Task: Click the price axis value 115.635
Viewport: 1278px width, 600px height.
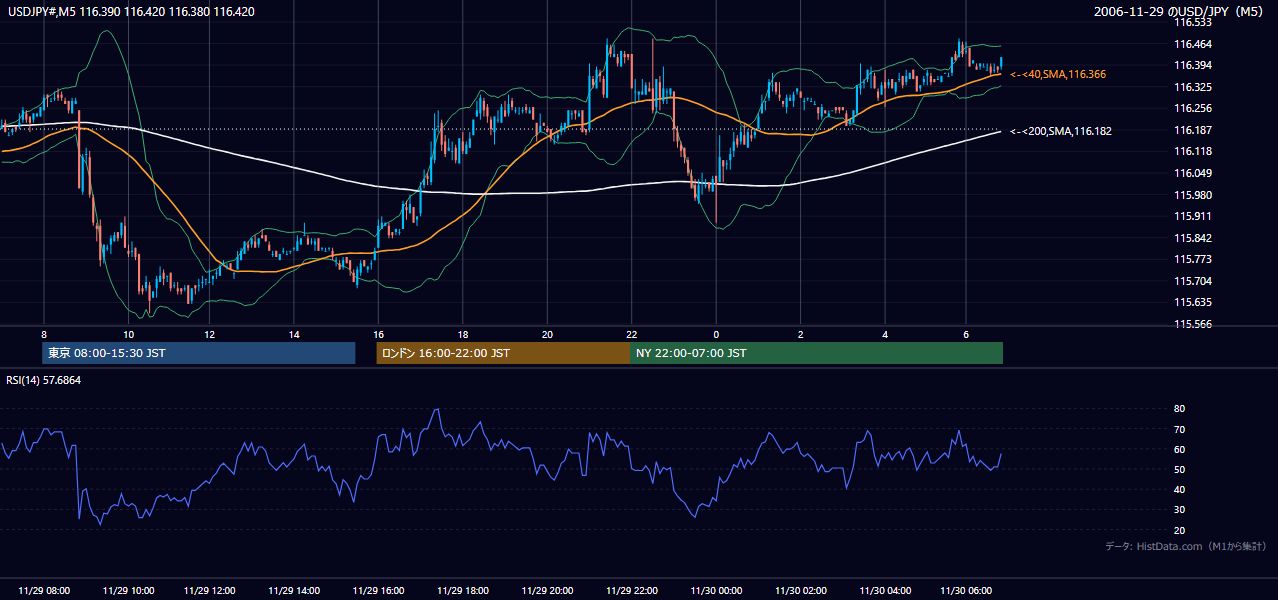Action: coord(1193,302)
